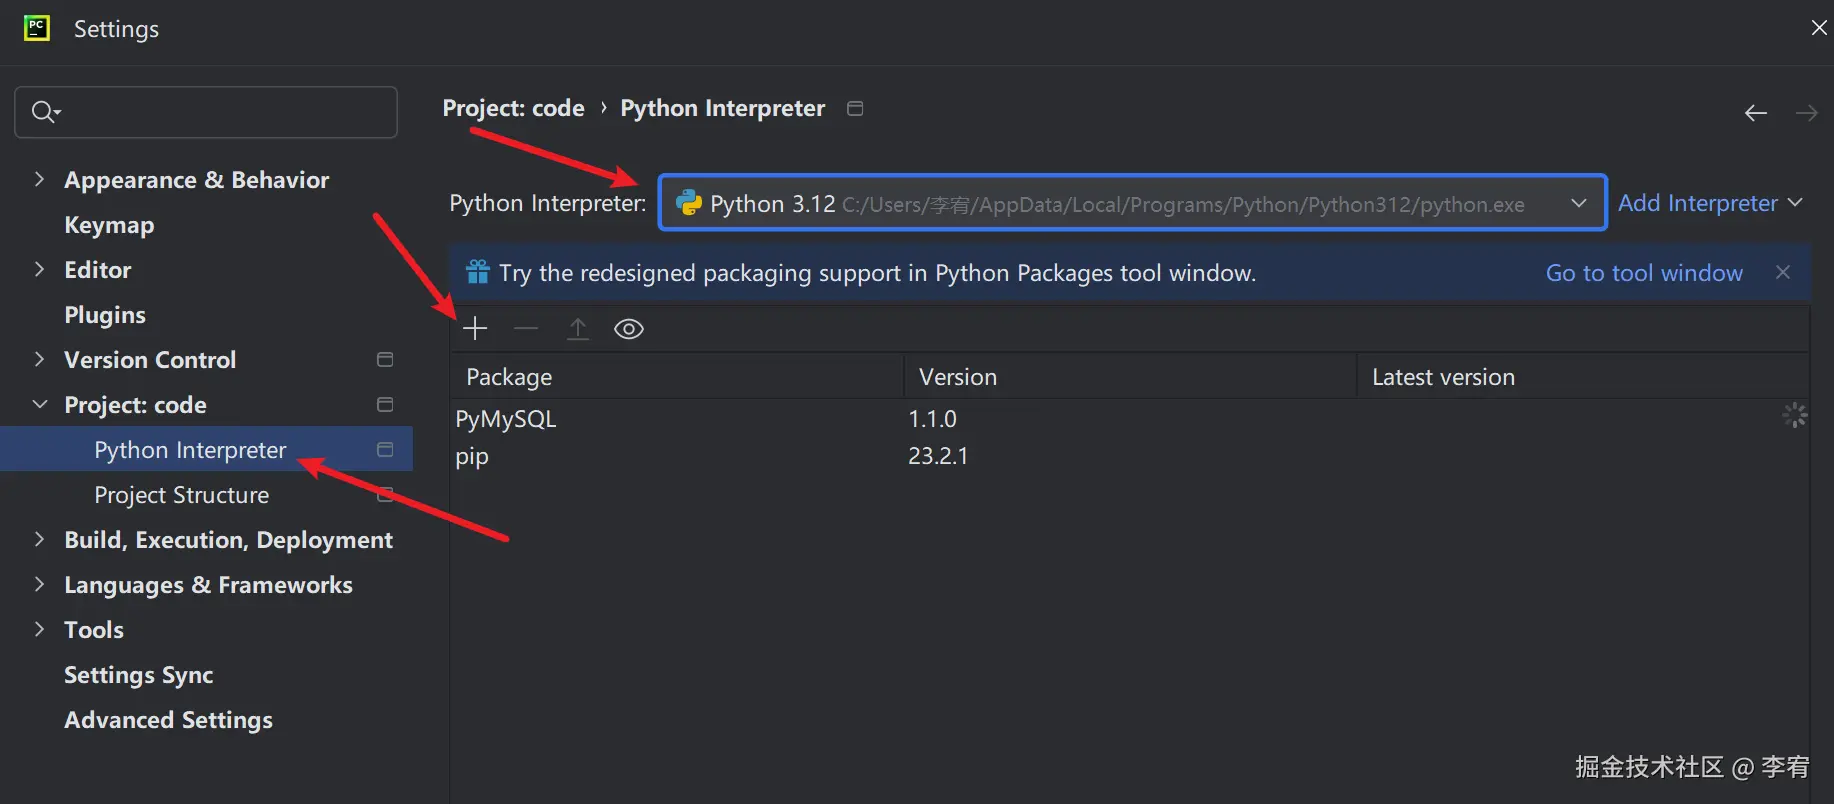Open the Plugins settings page
This screenshot has height=804, width=1834.
(x=105, y=315)
